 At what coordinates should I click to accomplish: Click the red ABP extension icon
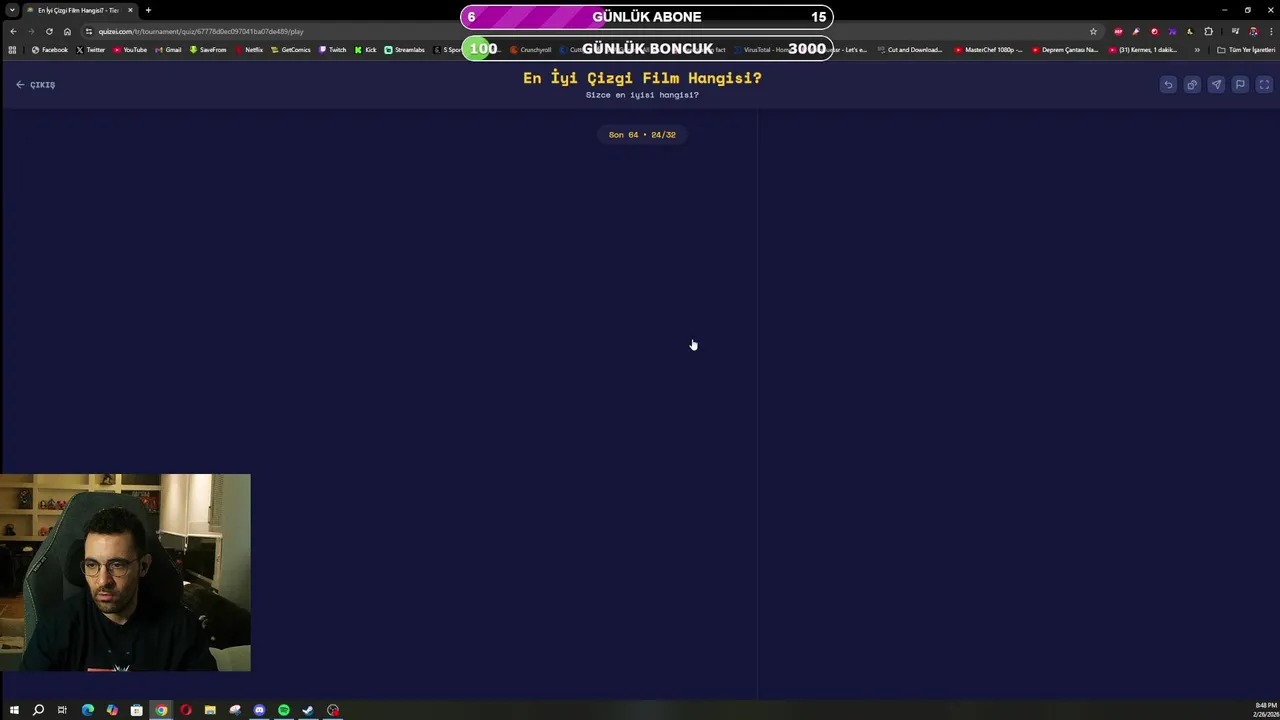pyautogui.click(x=1118, y=31)
